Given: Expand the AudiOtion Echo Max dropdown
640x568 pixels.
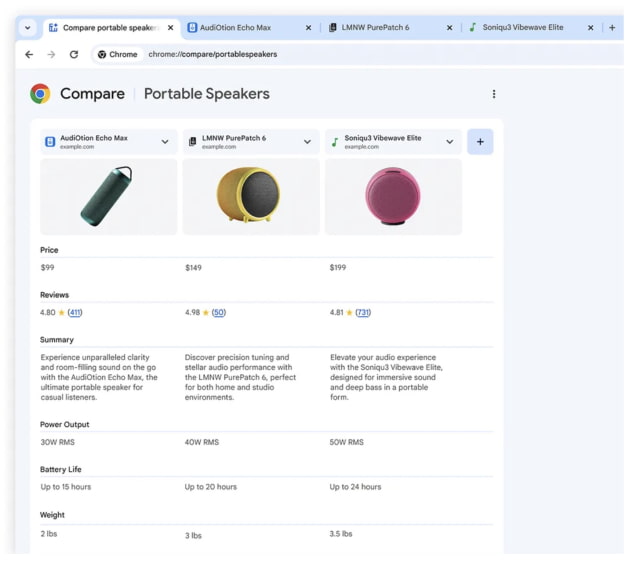Looking at the screenshot, I should pos(165,142).
